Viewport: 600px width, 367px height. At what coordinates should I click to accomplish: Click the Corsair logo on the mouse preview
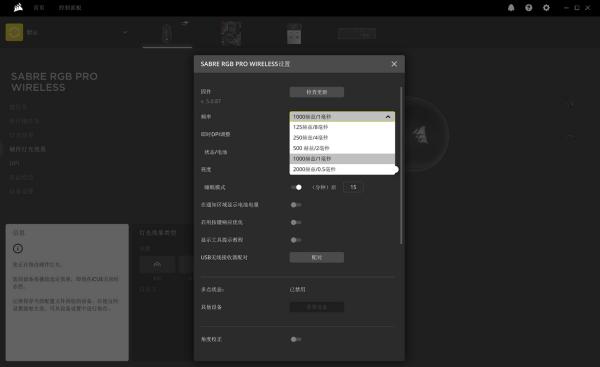pyautogui.click(x=421, y=134)
